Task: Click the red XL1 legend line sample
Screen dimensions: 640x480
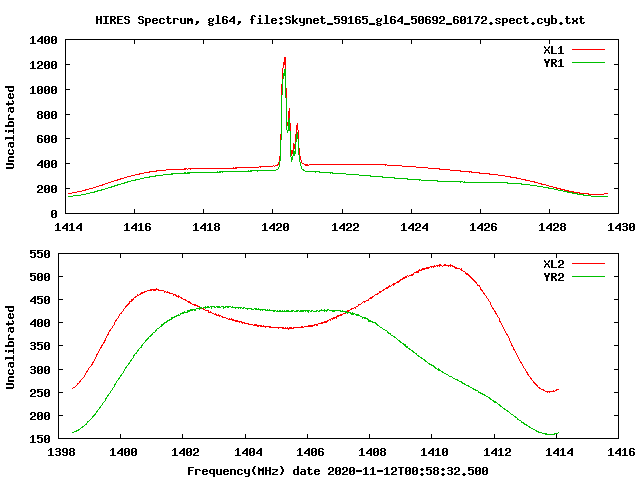Action: click(x=588, y=50)
